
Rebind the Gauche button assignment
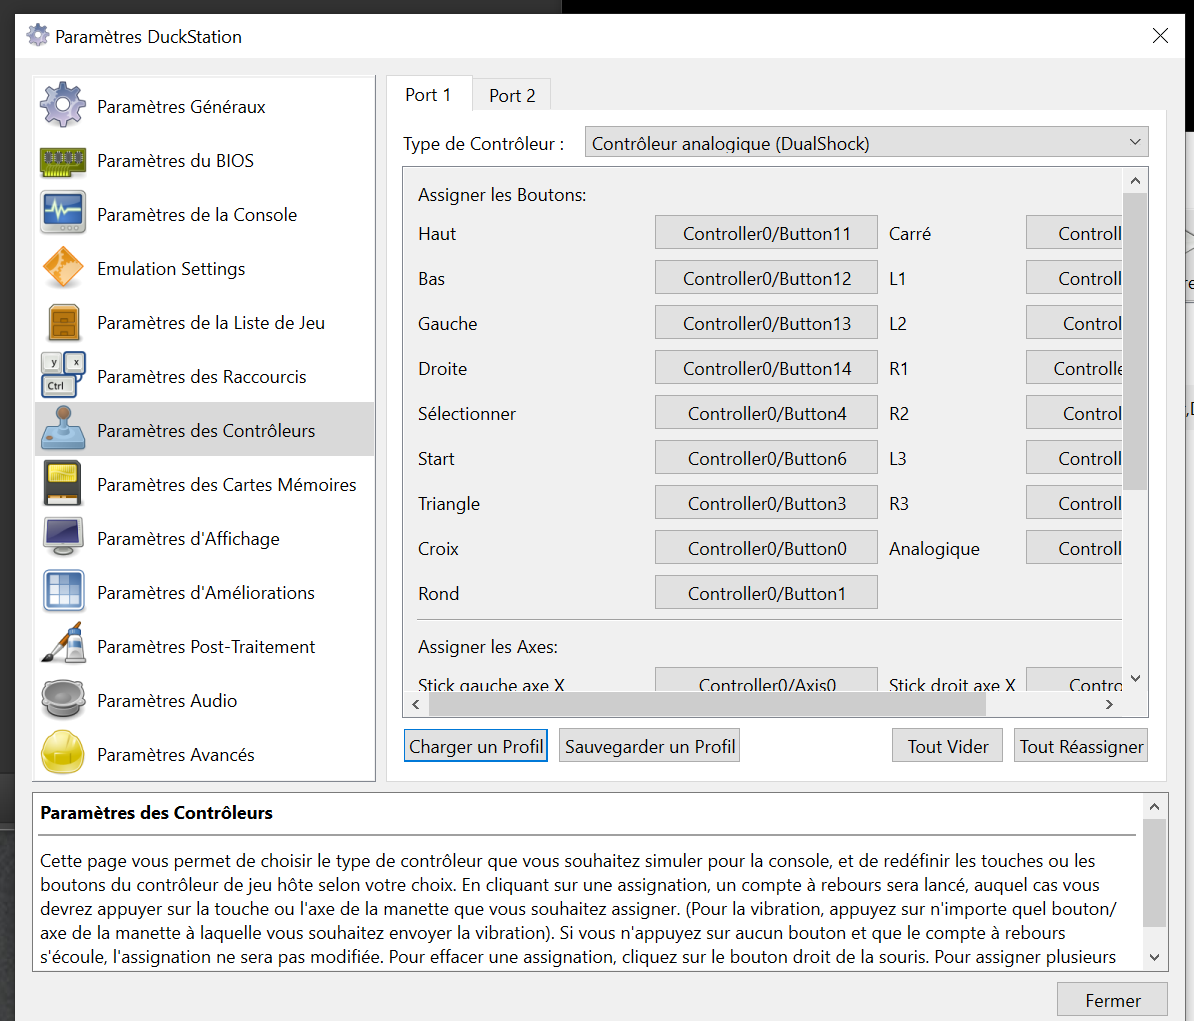[766, 323]
